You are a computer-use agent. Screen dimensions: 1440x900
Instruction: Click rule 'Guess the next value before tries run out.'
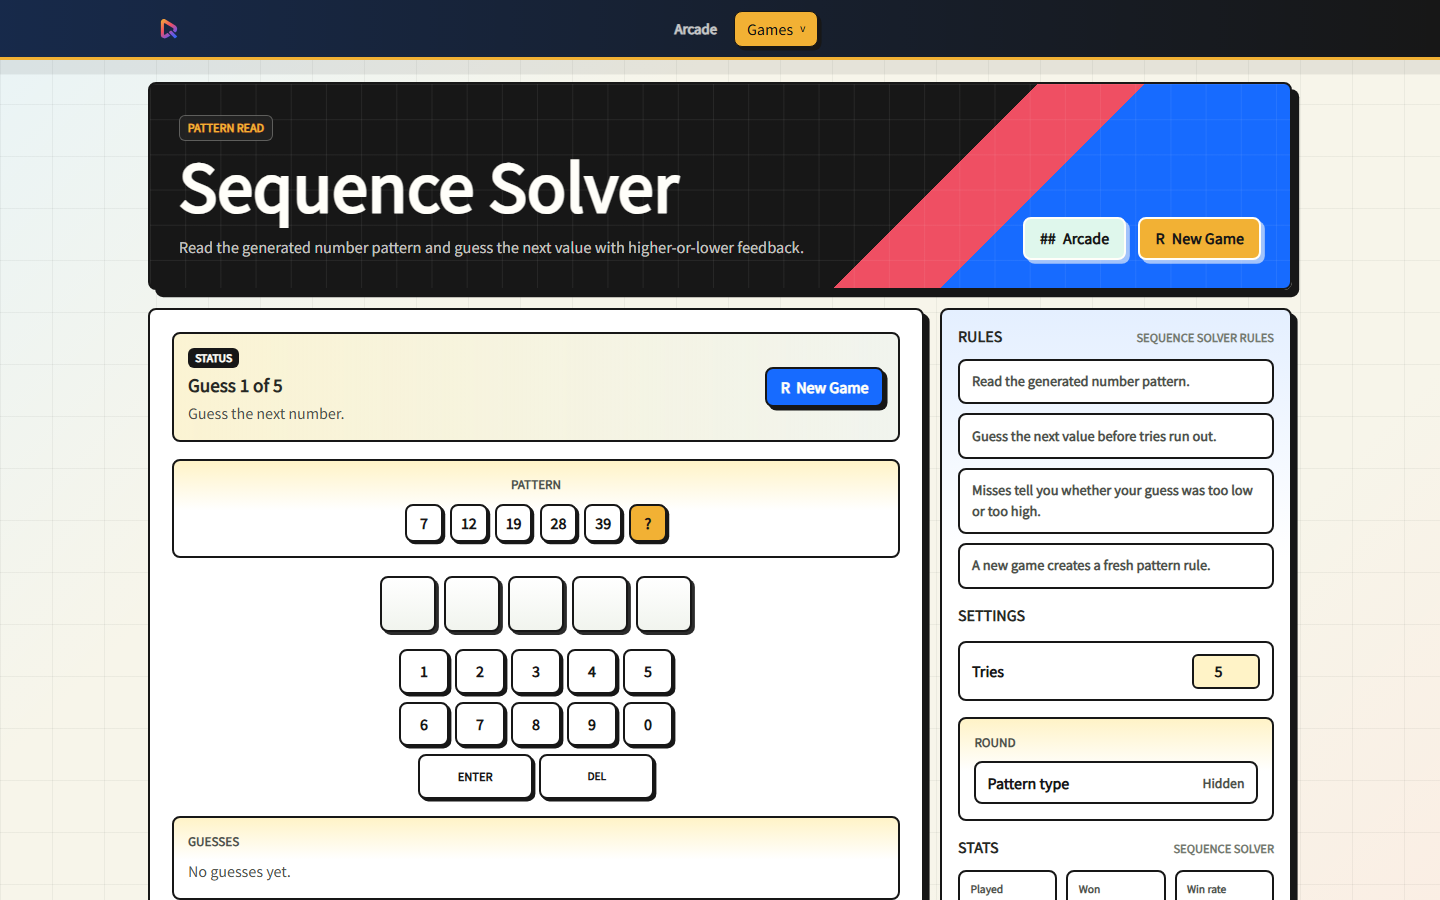[1116, 436]
